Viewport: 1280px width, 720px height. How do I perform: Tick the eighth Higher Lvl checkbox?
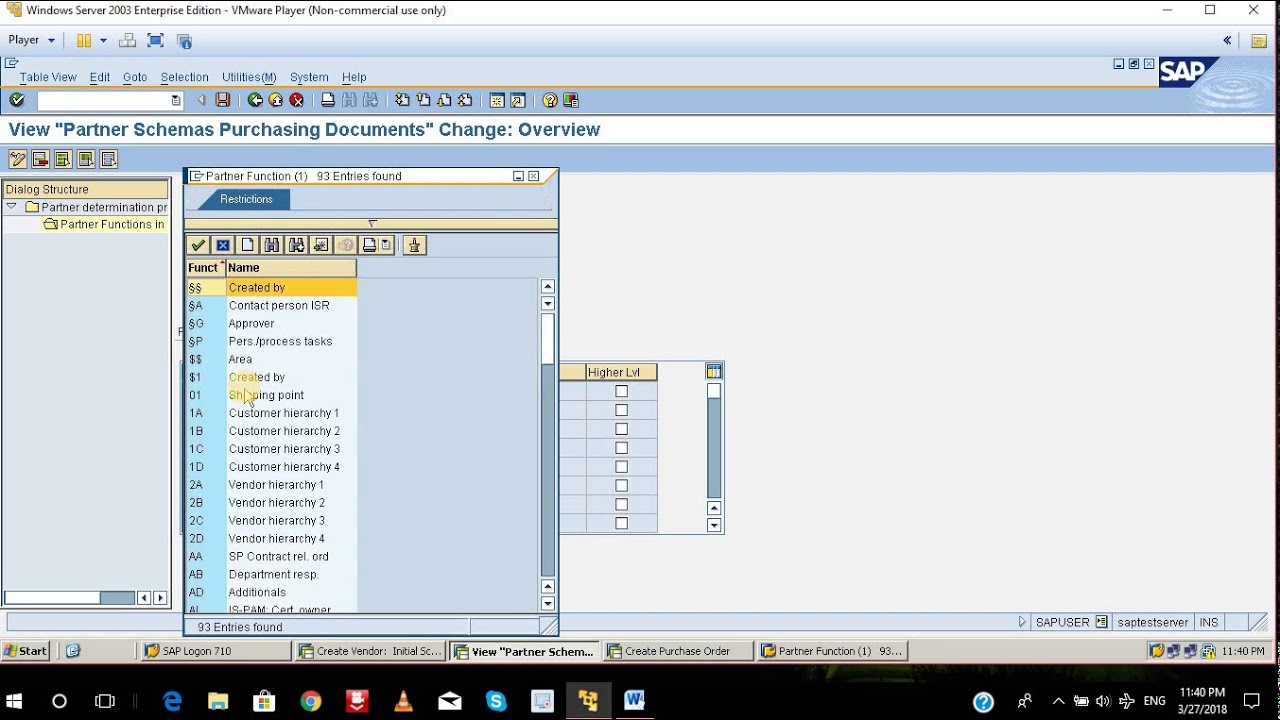pos(621,523)
